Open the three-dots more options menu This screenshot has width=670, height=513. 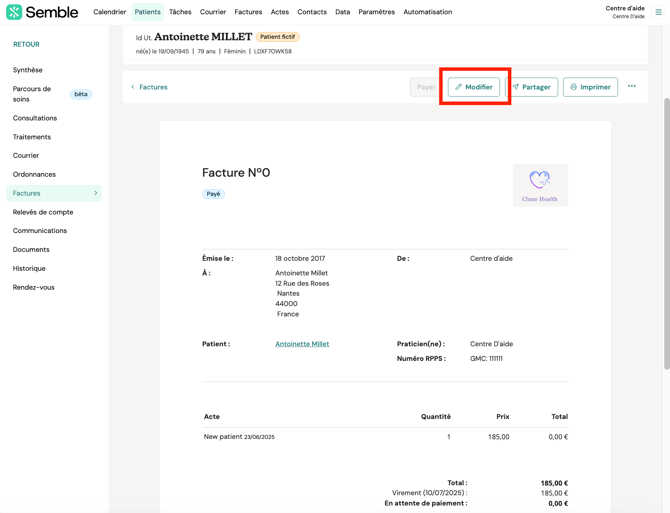[x=632, y=87]
